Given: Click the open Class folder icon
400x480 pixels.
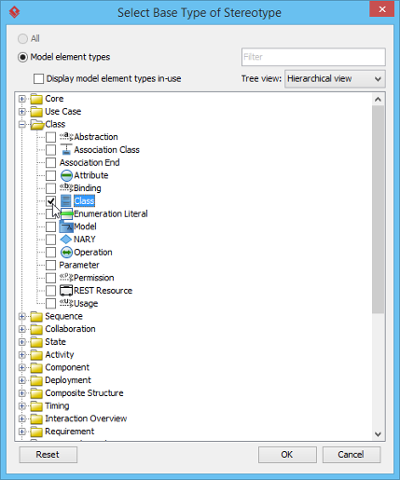Looking at the screenshot, I should point(37,124).
